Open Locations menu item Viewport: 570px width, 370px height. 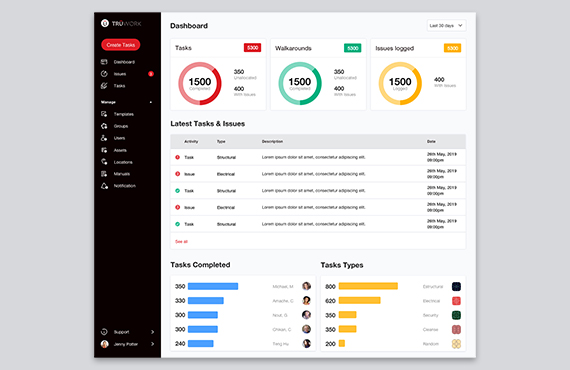(x=123, y=162)
